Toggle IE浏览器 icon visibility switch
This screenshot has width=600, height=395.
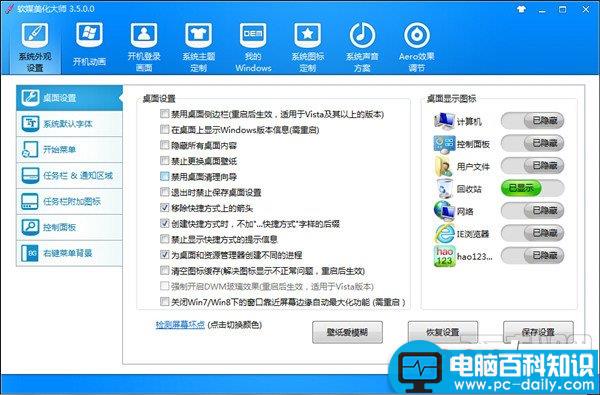click(532, 233)
